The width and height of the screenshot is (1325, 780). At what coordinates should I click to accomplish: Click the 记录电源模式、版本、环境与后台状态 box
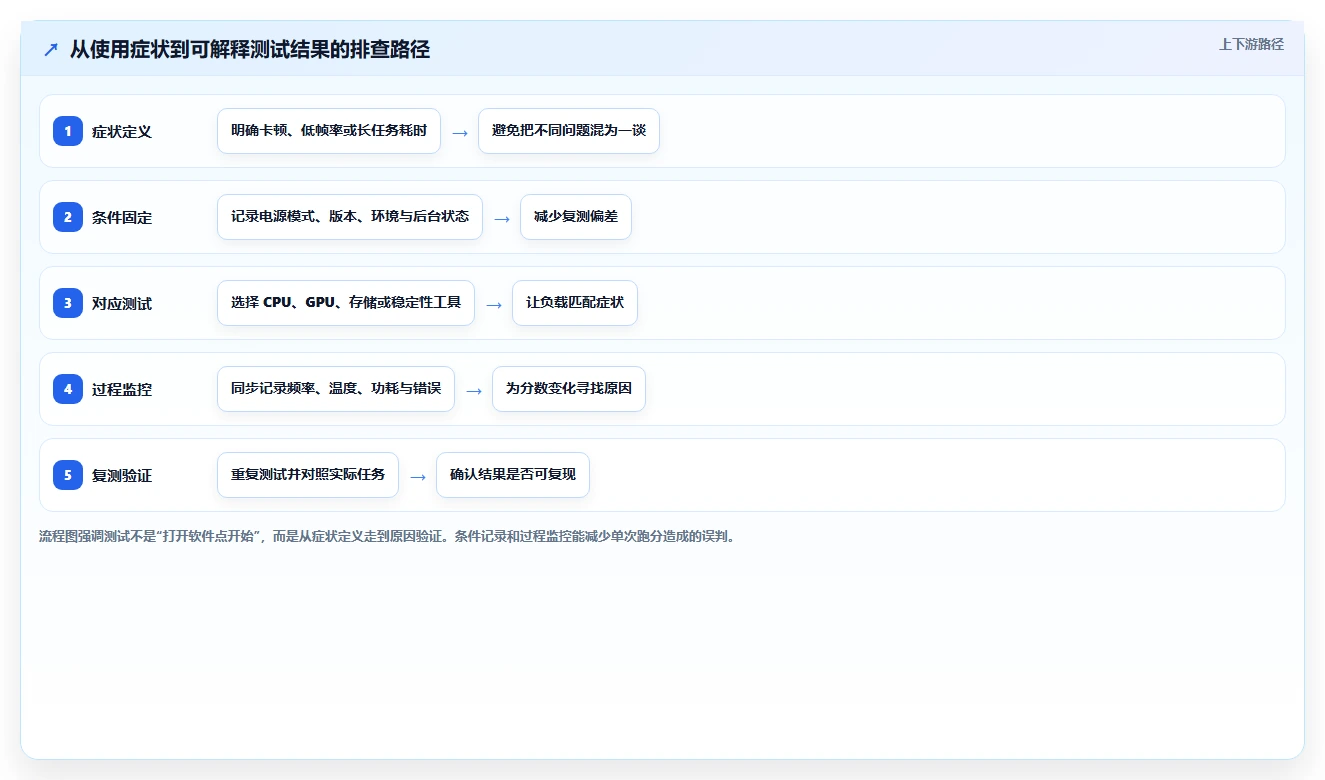350,217
